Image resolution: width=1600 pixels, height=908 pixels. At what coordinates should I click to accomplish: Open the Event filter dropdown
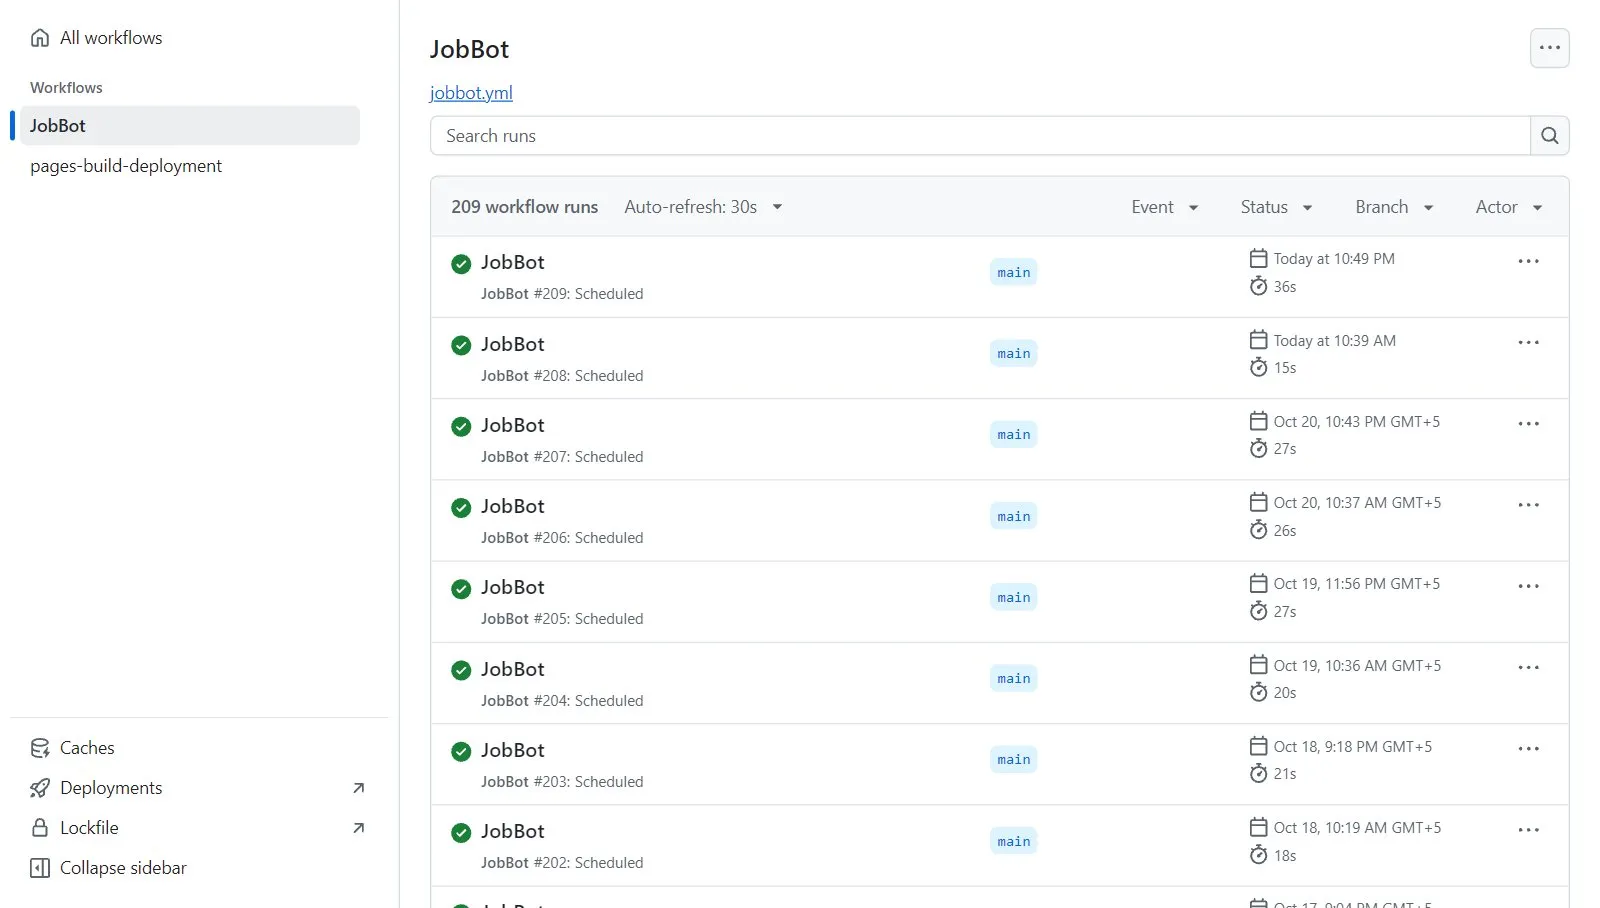1165,207
